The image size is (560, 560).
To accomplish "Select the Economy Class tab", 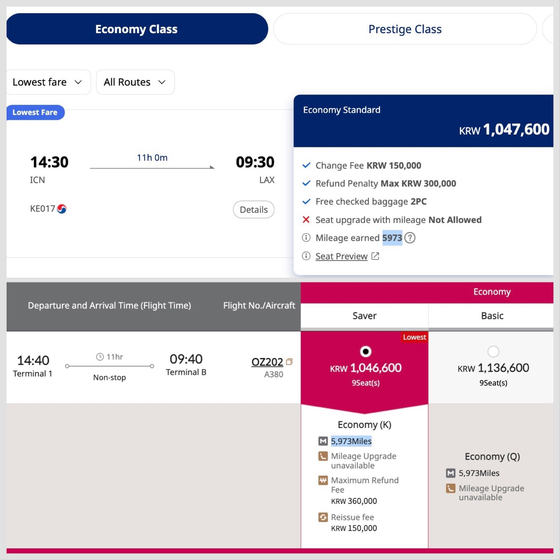I will pyautogui.click(x=137, y=29).
